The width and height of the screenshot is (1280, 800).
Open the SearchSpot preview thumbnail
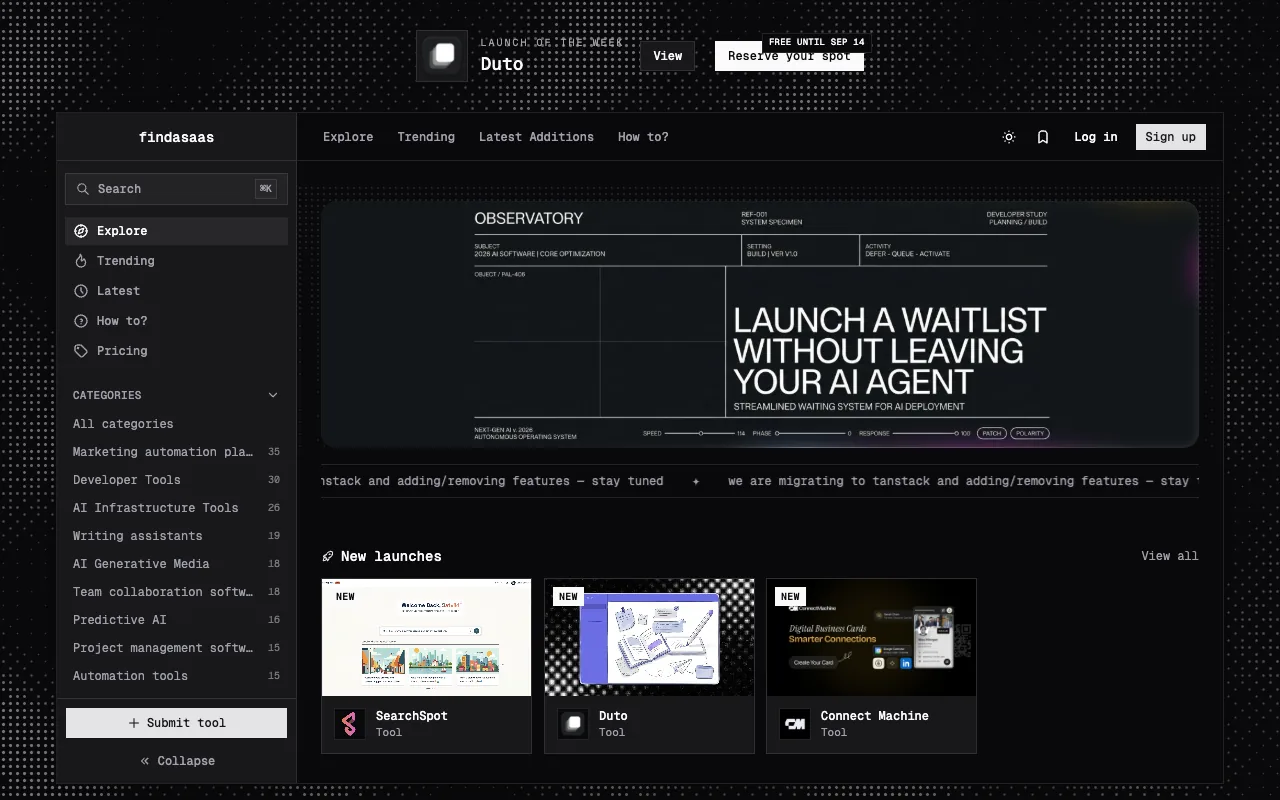[427, 637]
